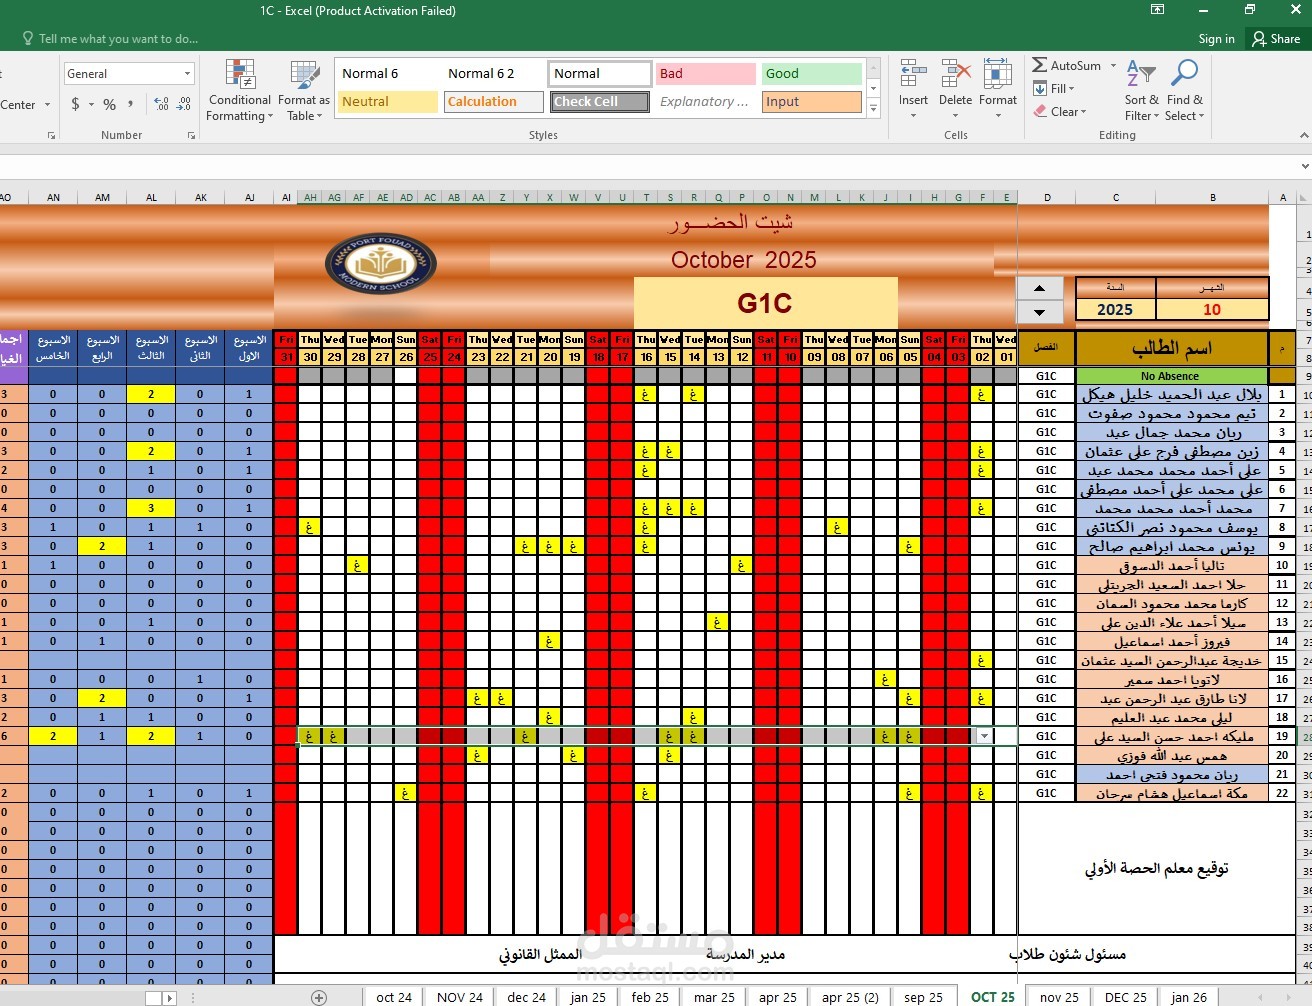Apply Accounting dollar number format
1312x1006 pixels.
pyautogui.click(x=76, y=104)
